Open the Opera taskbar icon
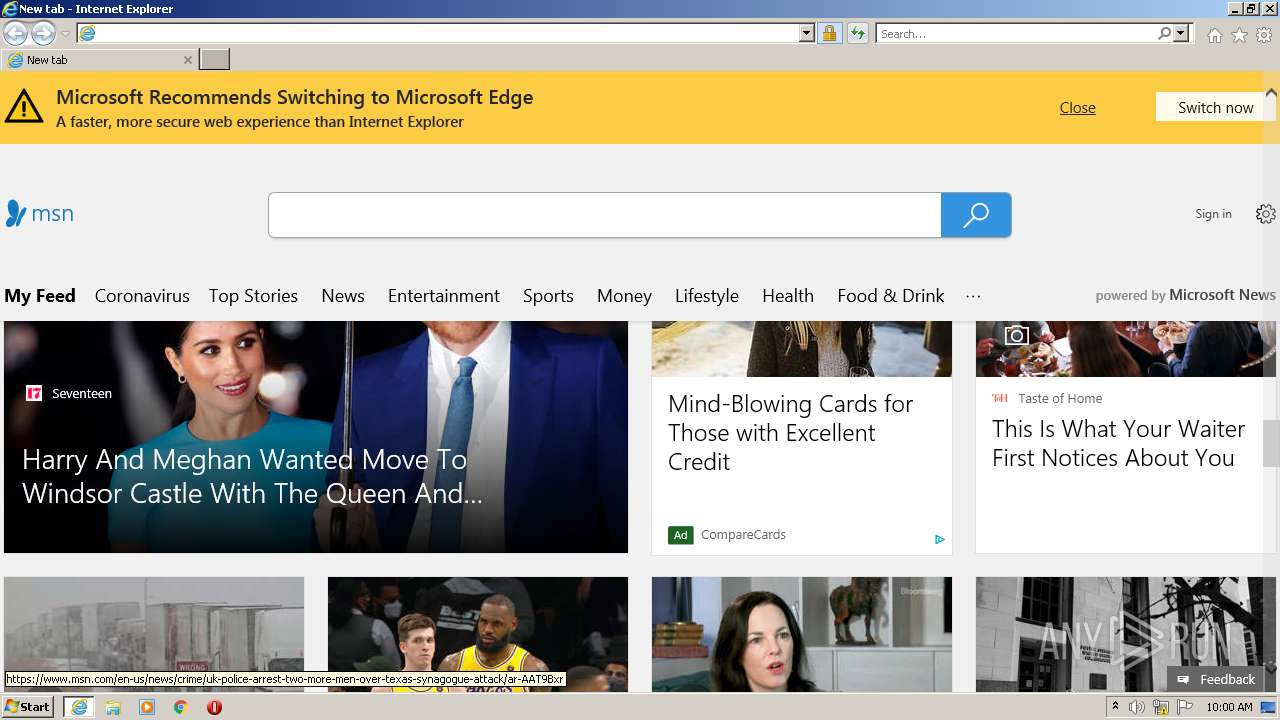 tap(214, 707)
